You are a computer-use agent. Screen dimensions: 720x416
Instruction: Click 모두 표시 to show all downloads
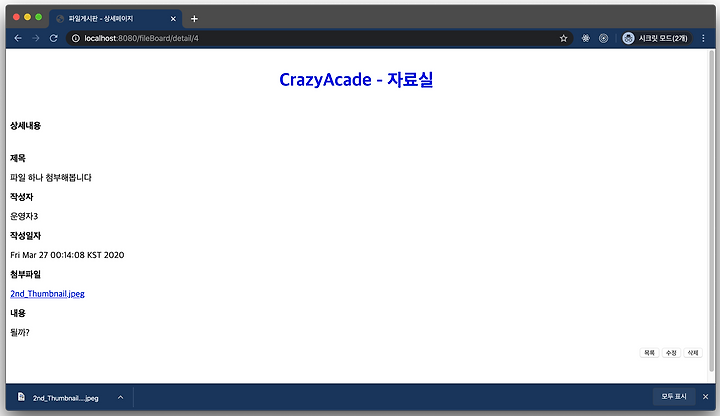coord(674,396)
